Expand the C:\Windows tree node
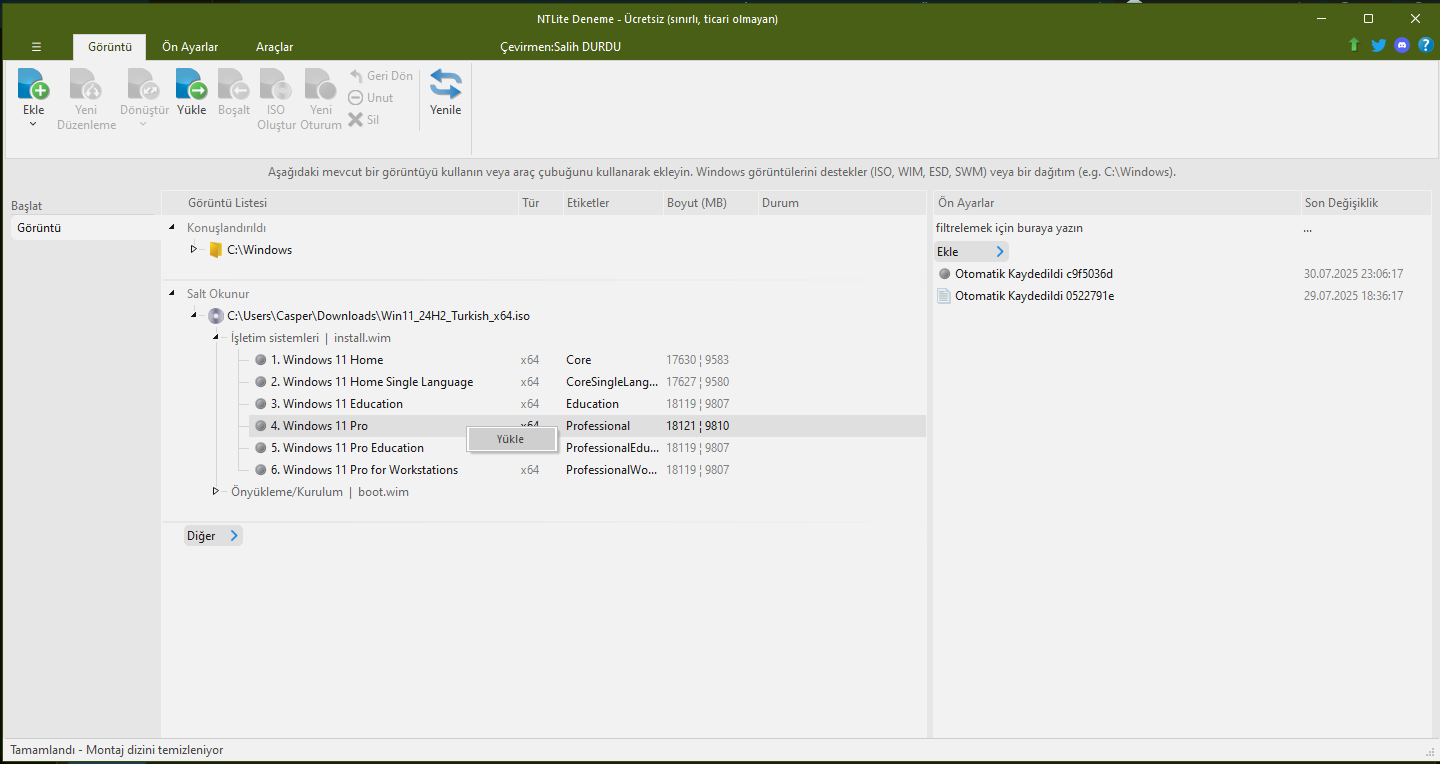The image size is (1440, 764). [193, 250]
